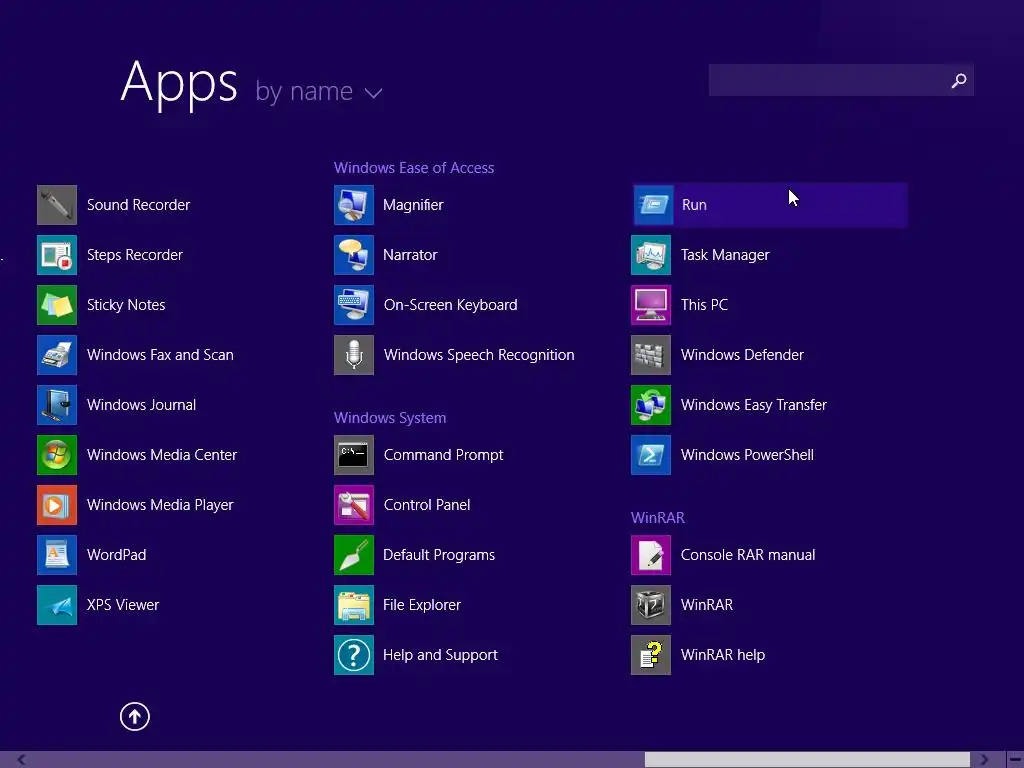The image size is (1024, 768).
Task: Click the WinRAR group header
Action: click(658, 518)
